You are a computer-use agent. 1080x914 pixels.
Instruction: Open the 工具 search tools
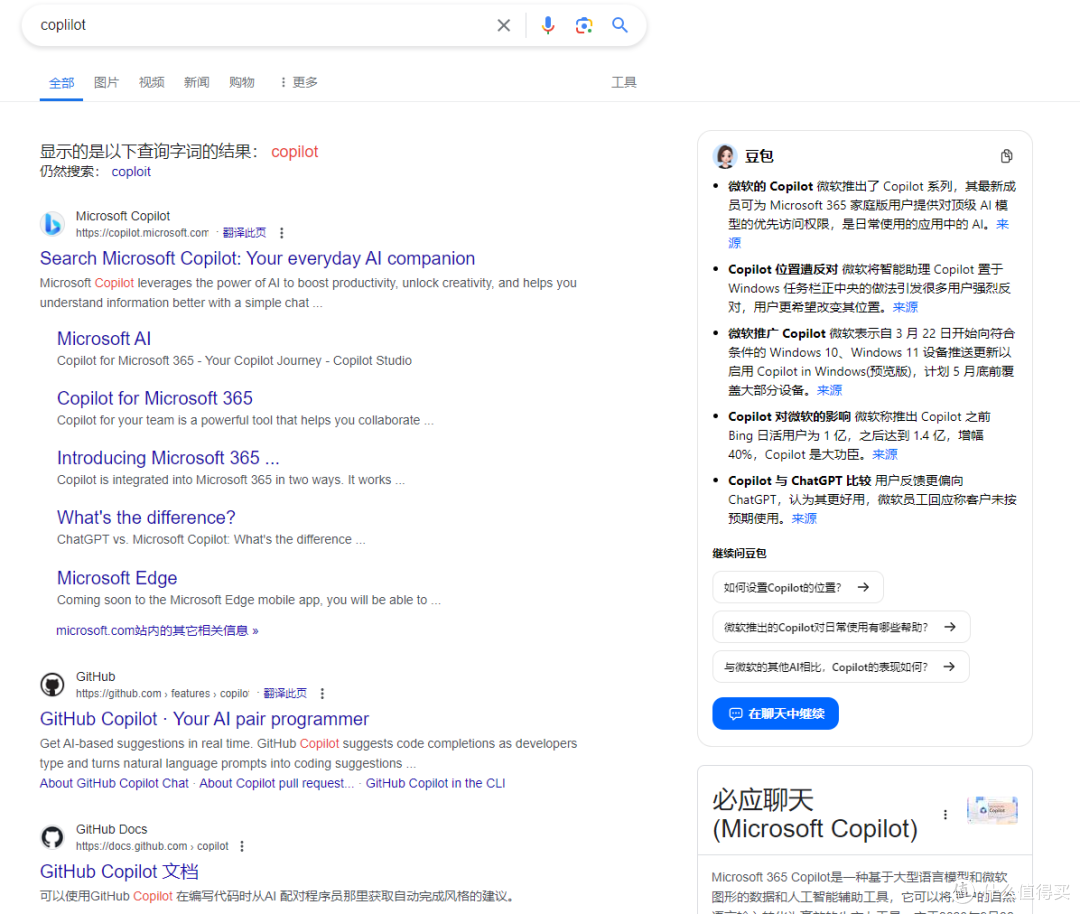click(624, 83)
